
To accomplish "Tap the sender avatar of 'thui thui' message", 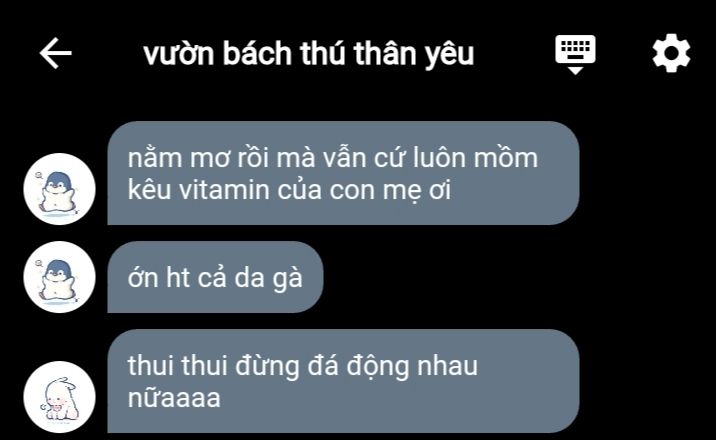I will pos(59,397).
